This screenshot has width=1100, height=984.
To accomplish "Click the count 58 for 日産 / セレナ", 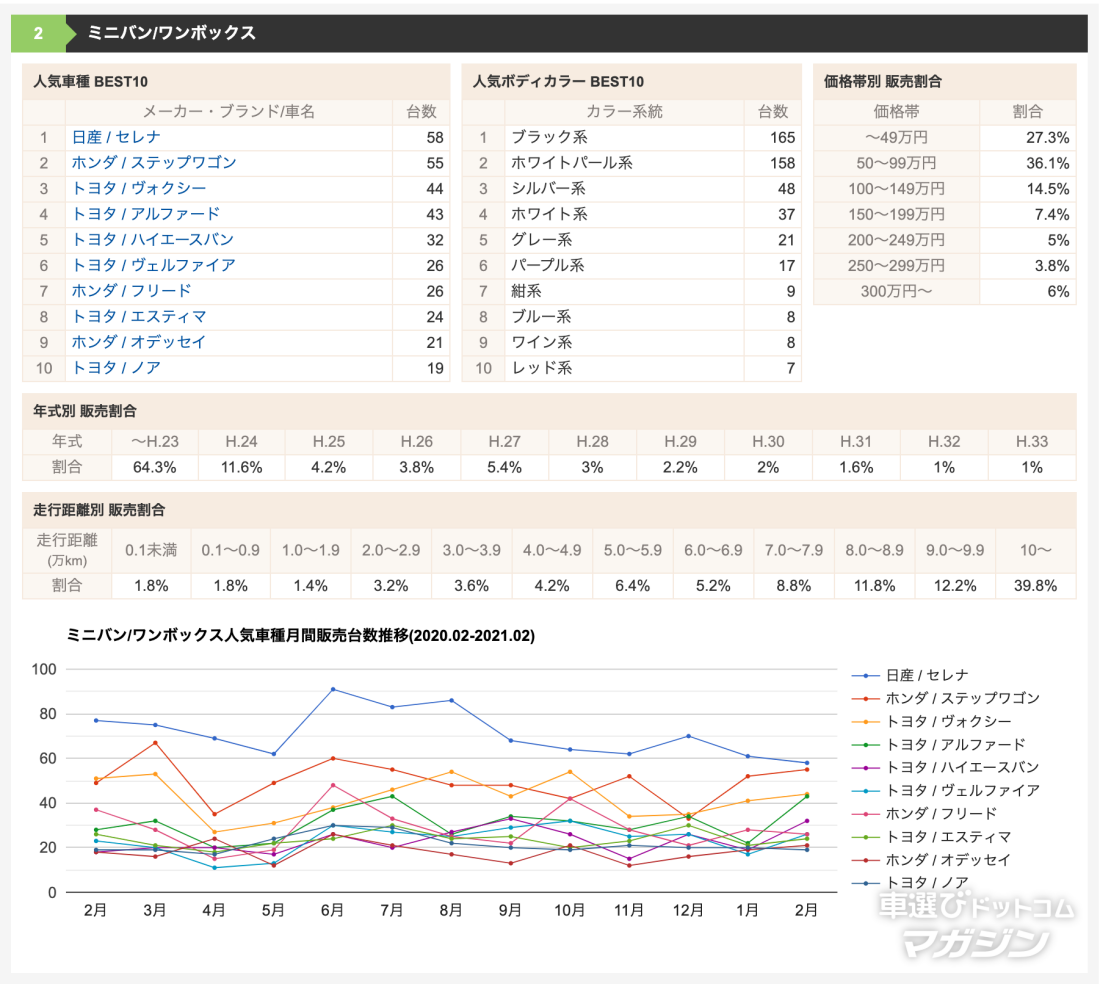I will coord(435,137).
